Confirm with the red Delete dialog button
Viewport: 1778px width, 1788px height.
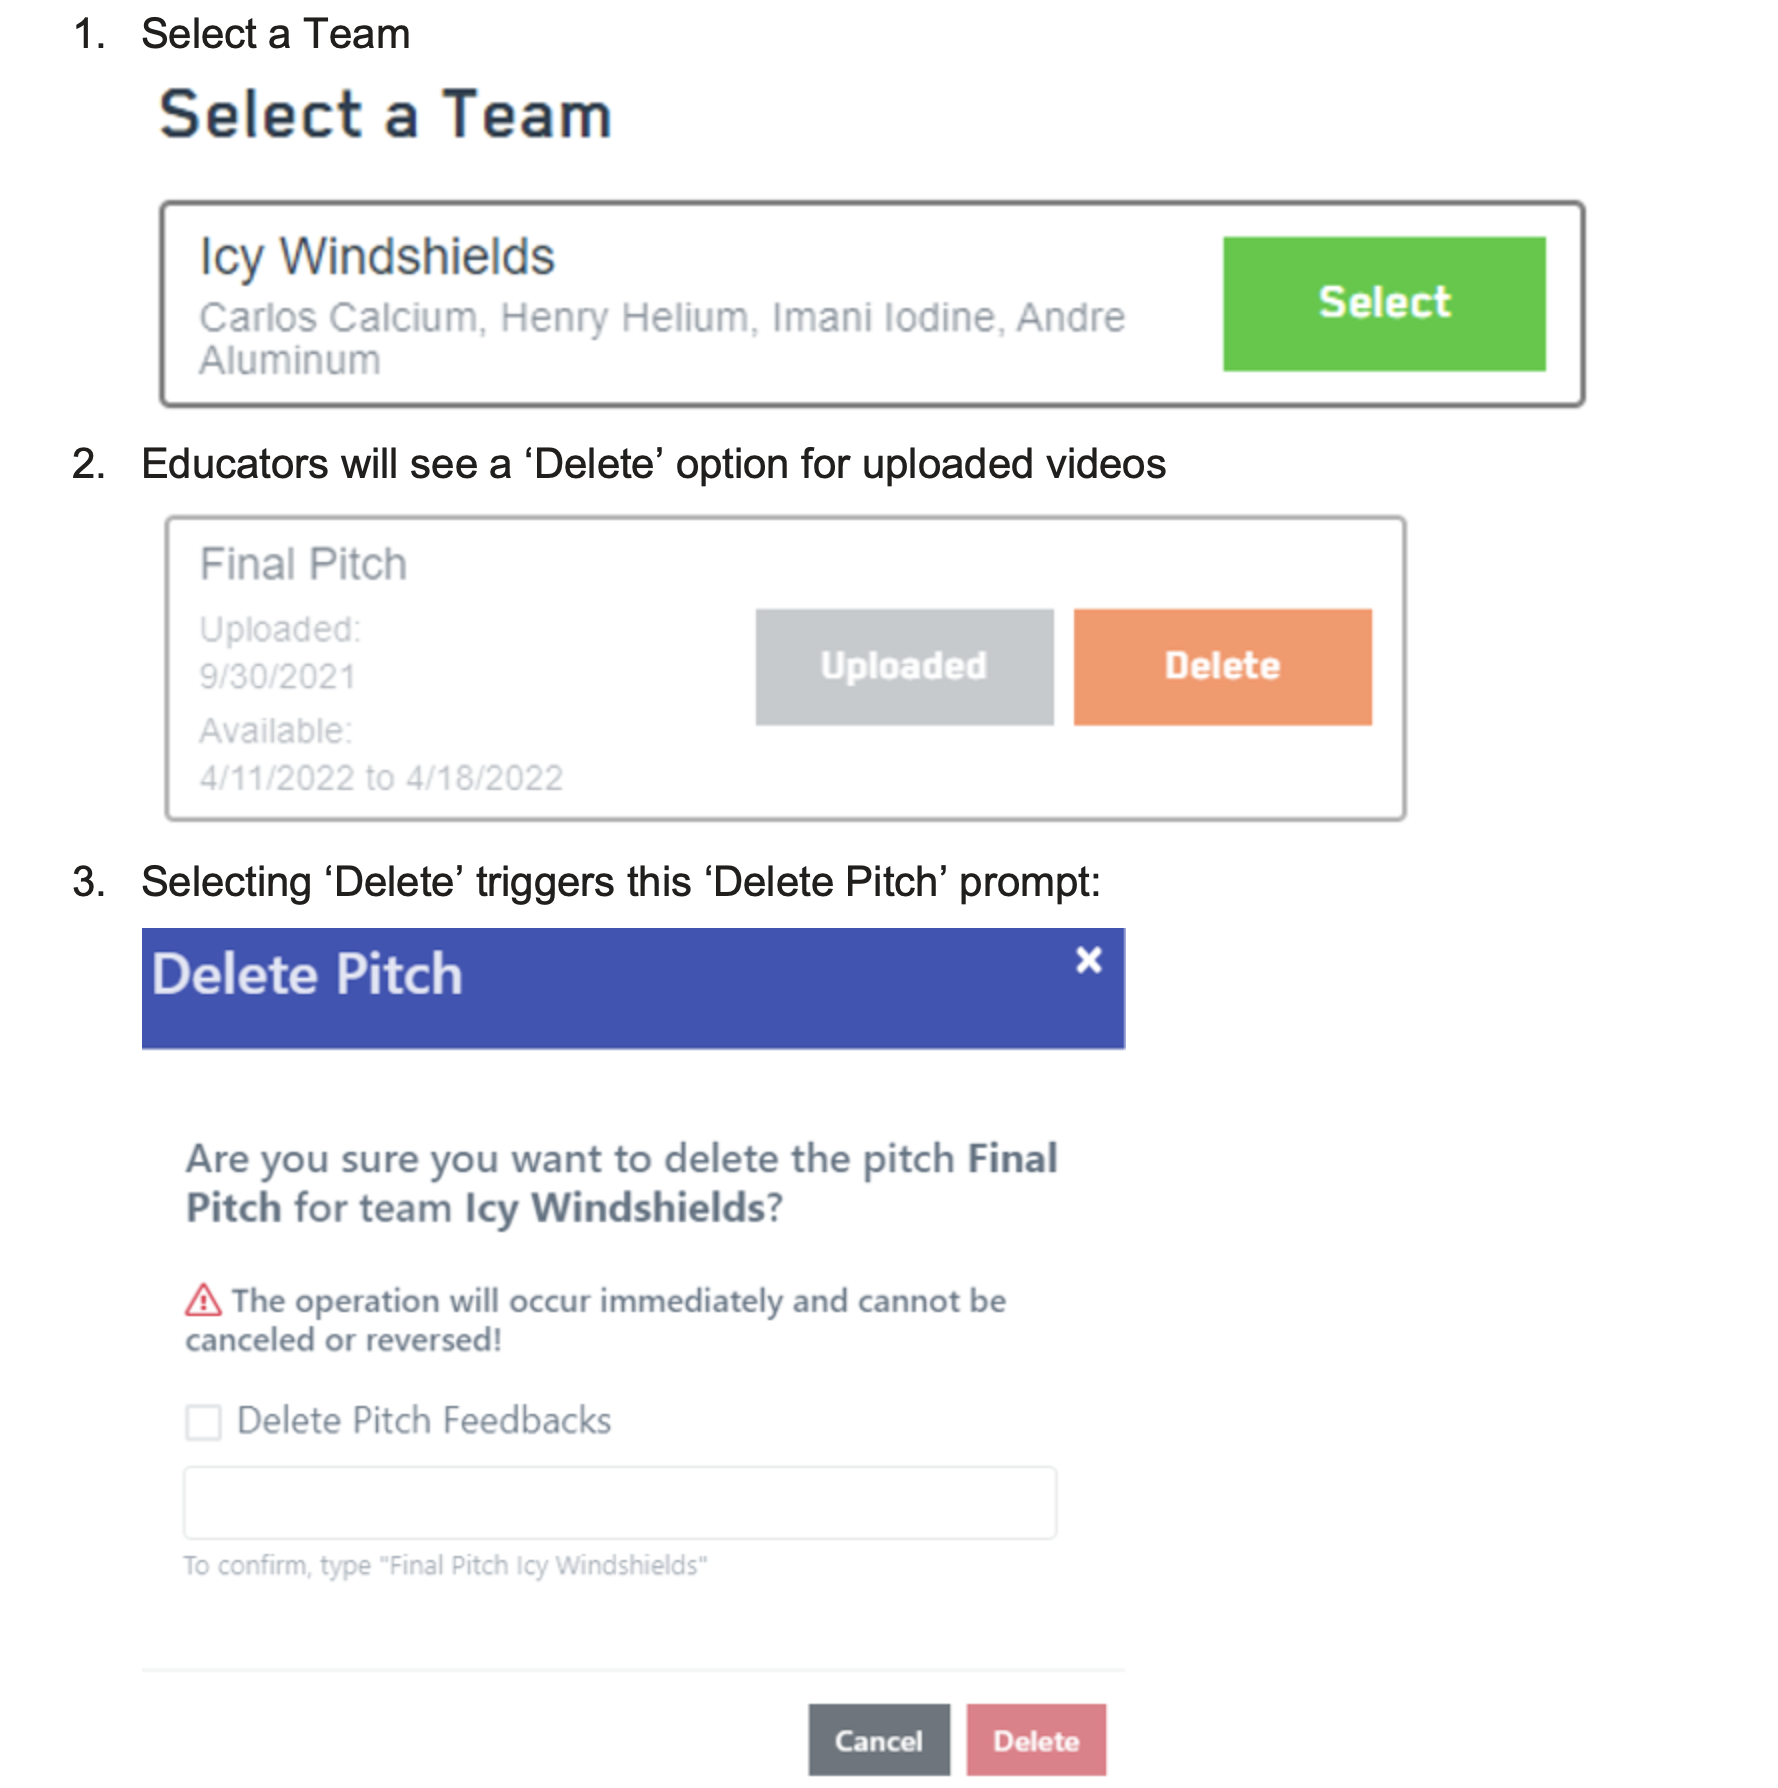click(1035, 1741)
